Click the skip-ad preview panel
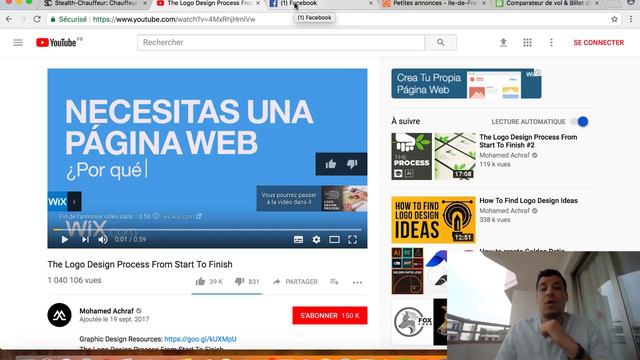This screenshot has width=640, height=360. 312,199
